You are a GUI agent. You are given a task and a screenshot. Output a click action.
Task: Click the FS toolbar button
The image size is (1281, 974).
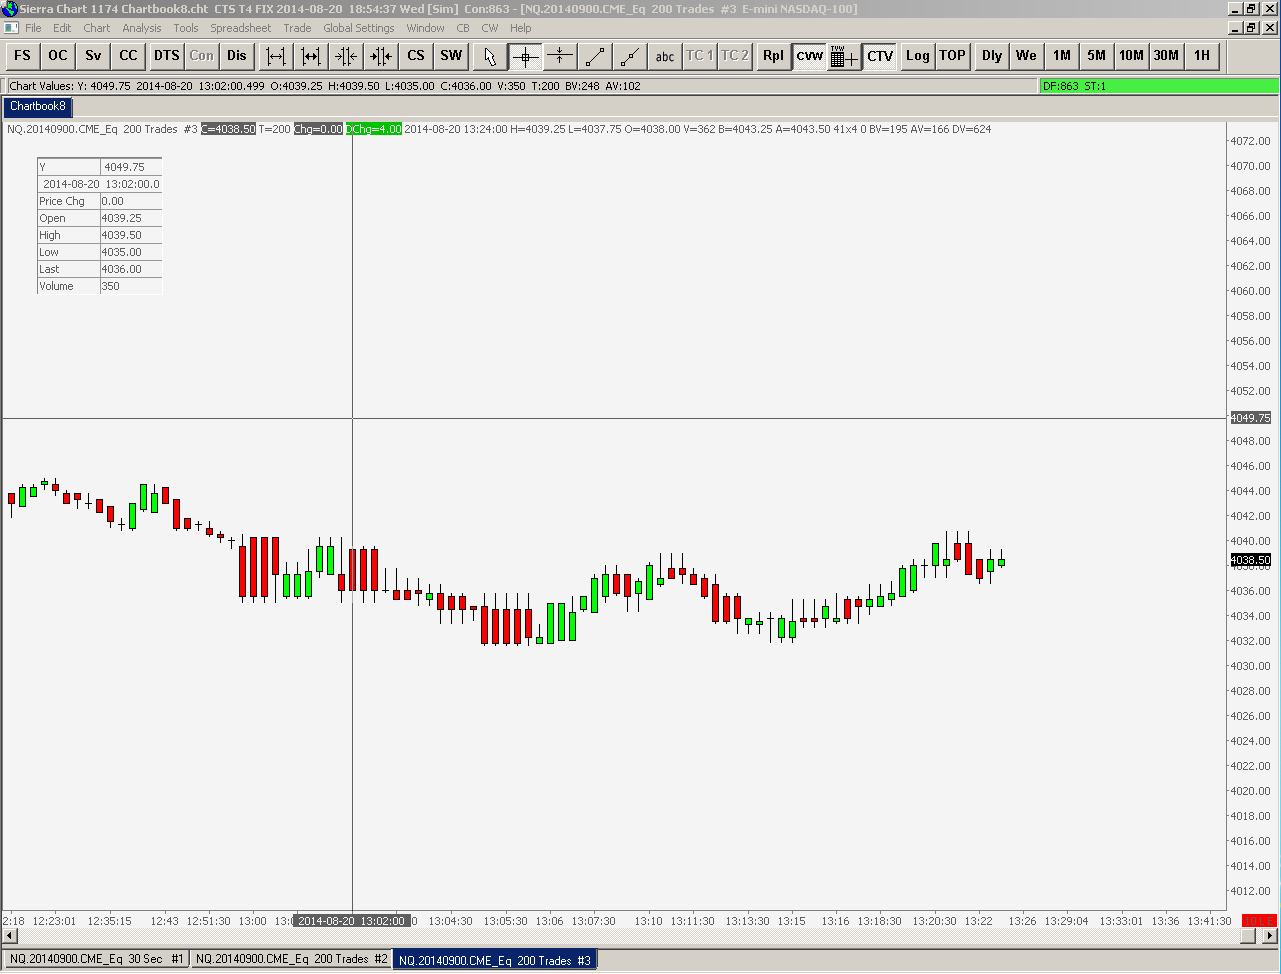point(22,56)
